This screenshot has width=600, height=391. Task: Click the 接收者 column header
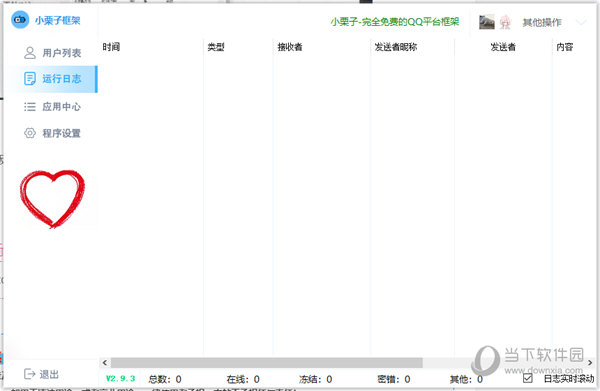290,47
